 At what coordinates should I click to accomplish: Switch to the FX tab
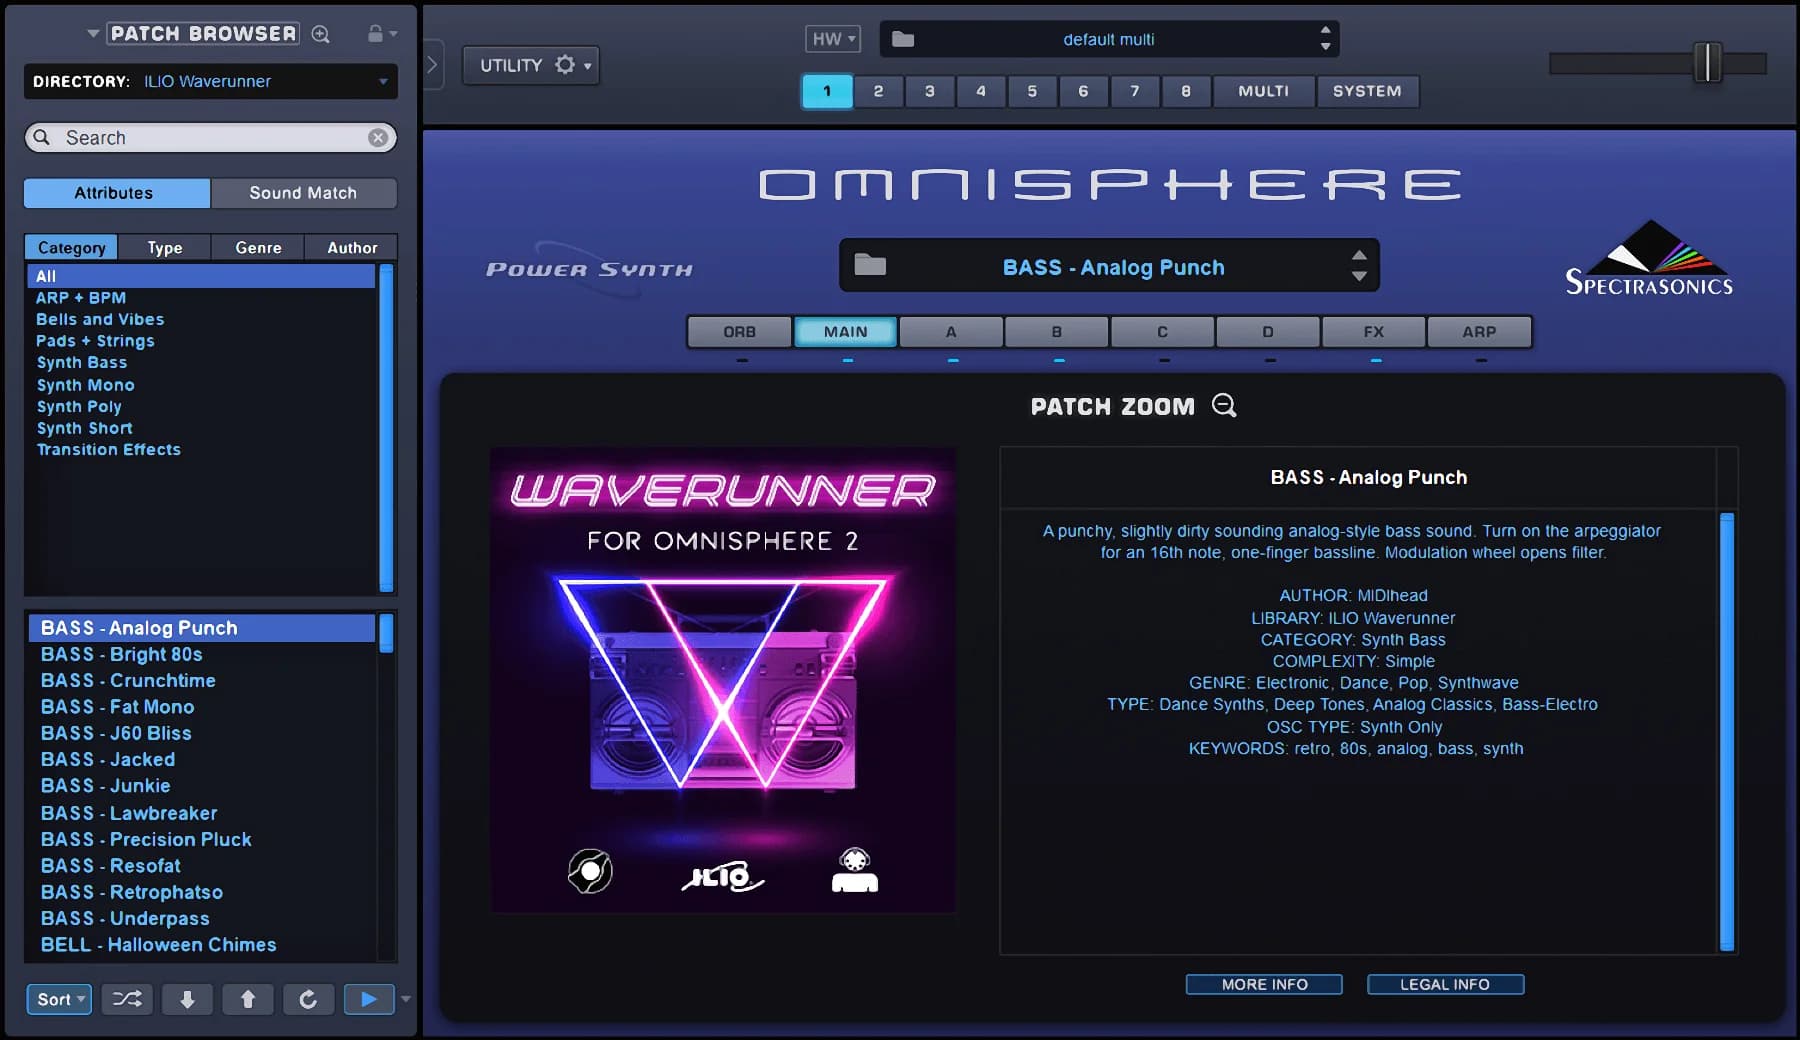1373,331
